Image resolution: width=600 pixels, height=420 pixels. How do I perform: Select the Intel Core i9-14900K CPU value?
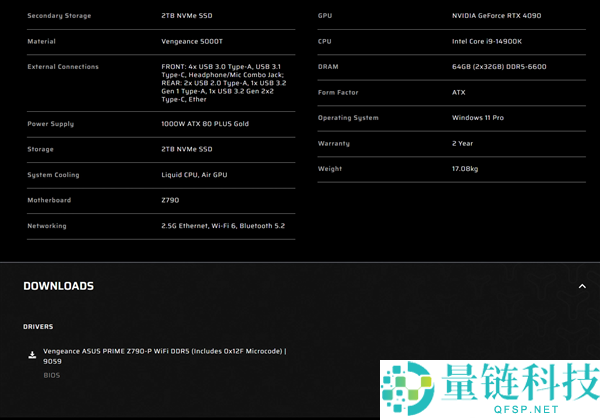pyautogui.click(x=486, y=41)
